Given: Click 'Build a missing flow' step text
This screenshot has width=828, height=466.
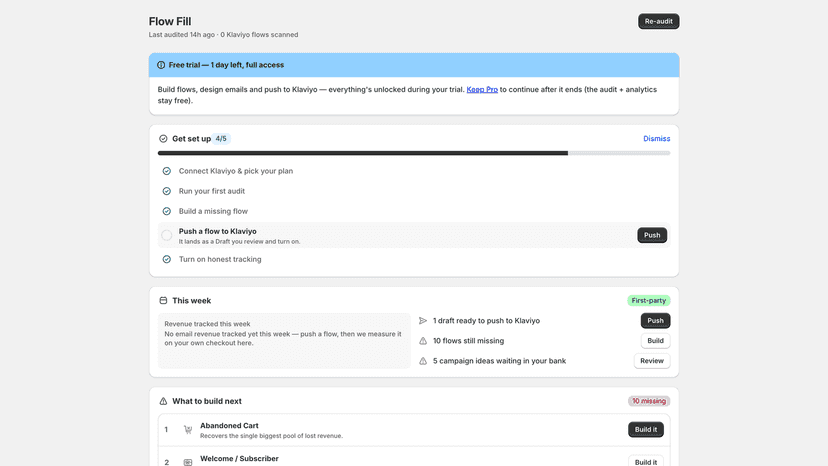Looking at the screenshot, I should [213, 211].
